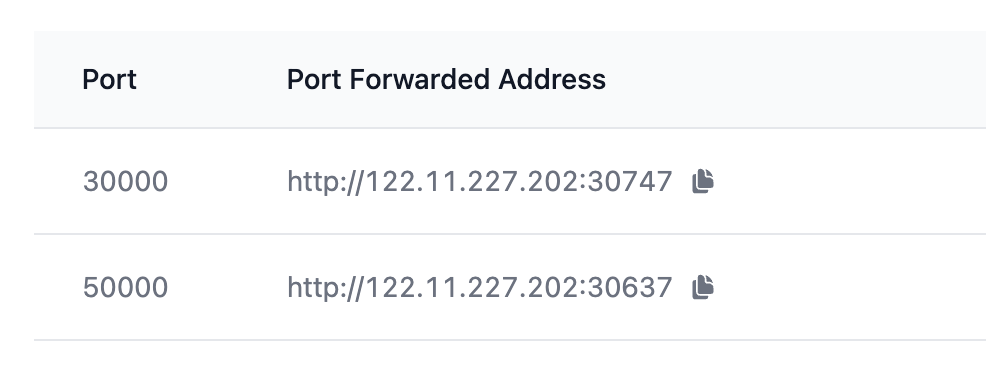Click empty space right of first copy icon
Viewport: 986px width, 392px height.
pyautogui.click(x=850, y=181)
